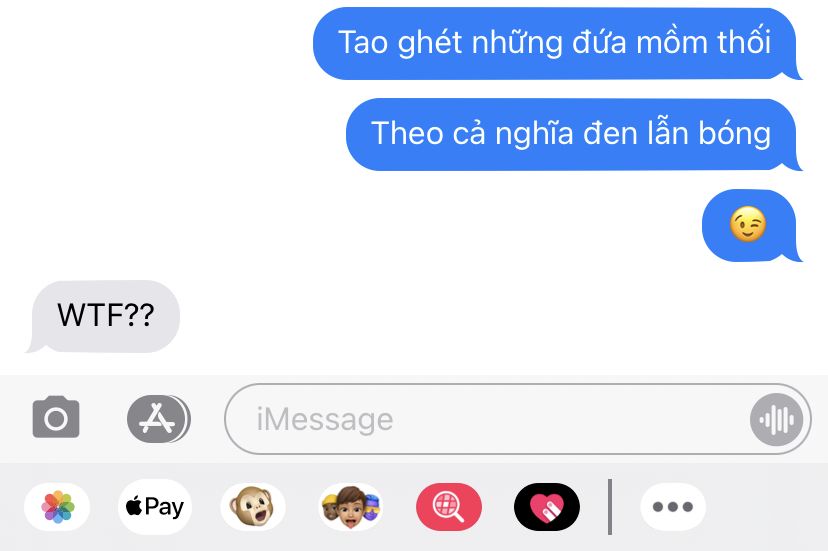The image size is (828, 551).
Task: Click the "iMessage" placeholder text
Action: [x=325, y=419]
